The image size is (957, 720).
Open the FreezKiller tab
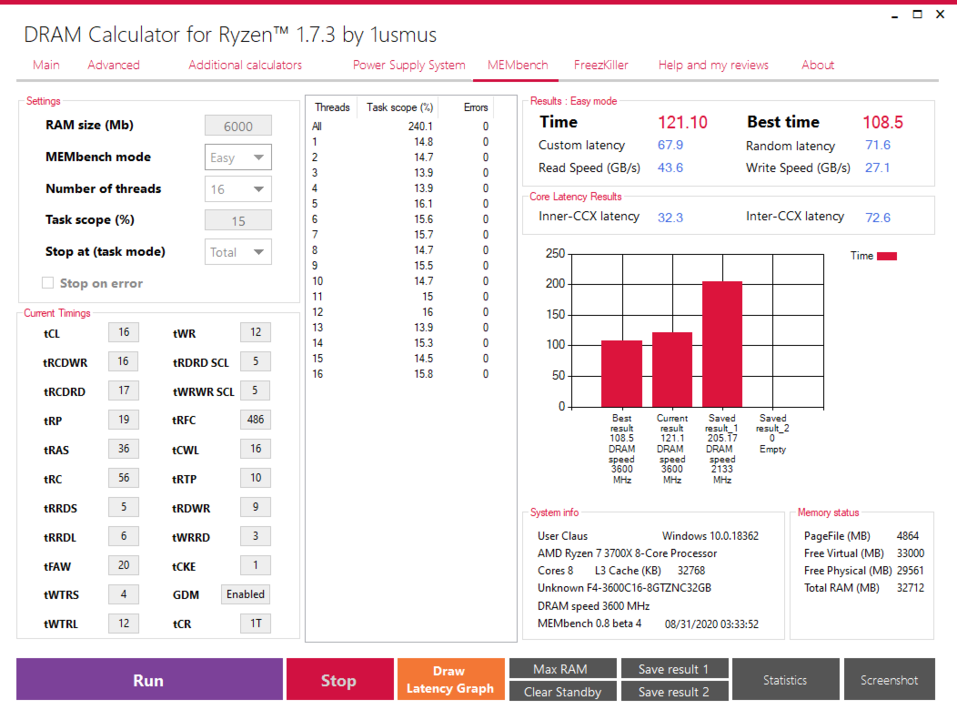601,65
